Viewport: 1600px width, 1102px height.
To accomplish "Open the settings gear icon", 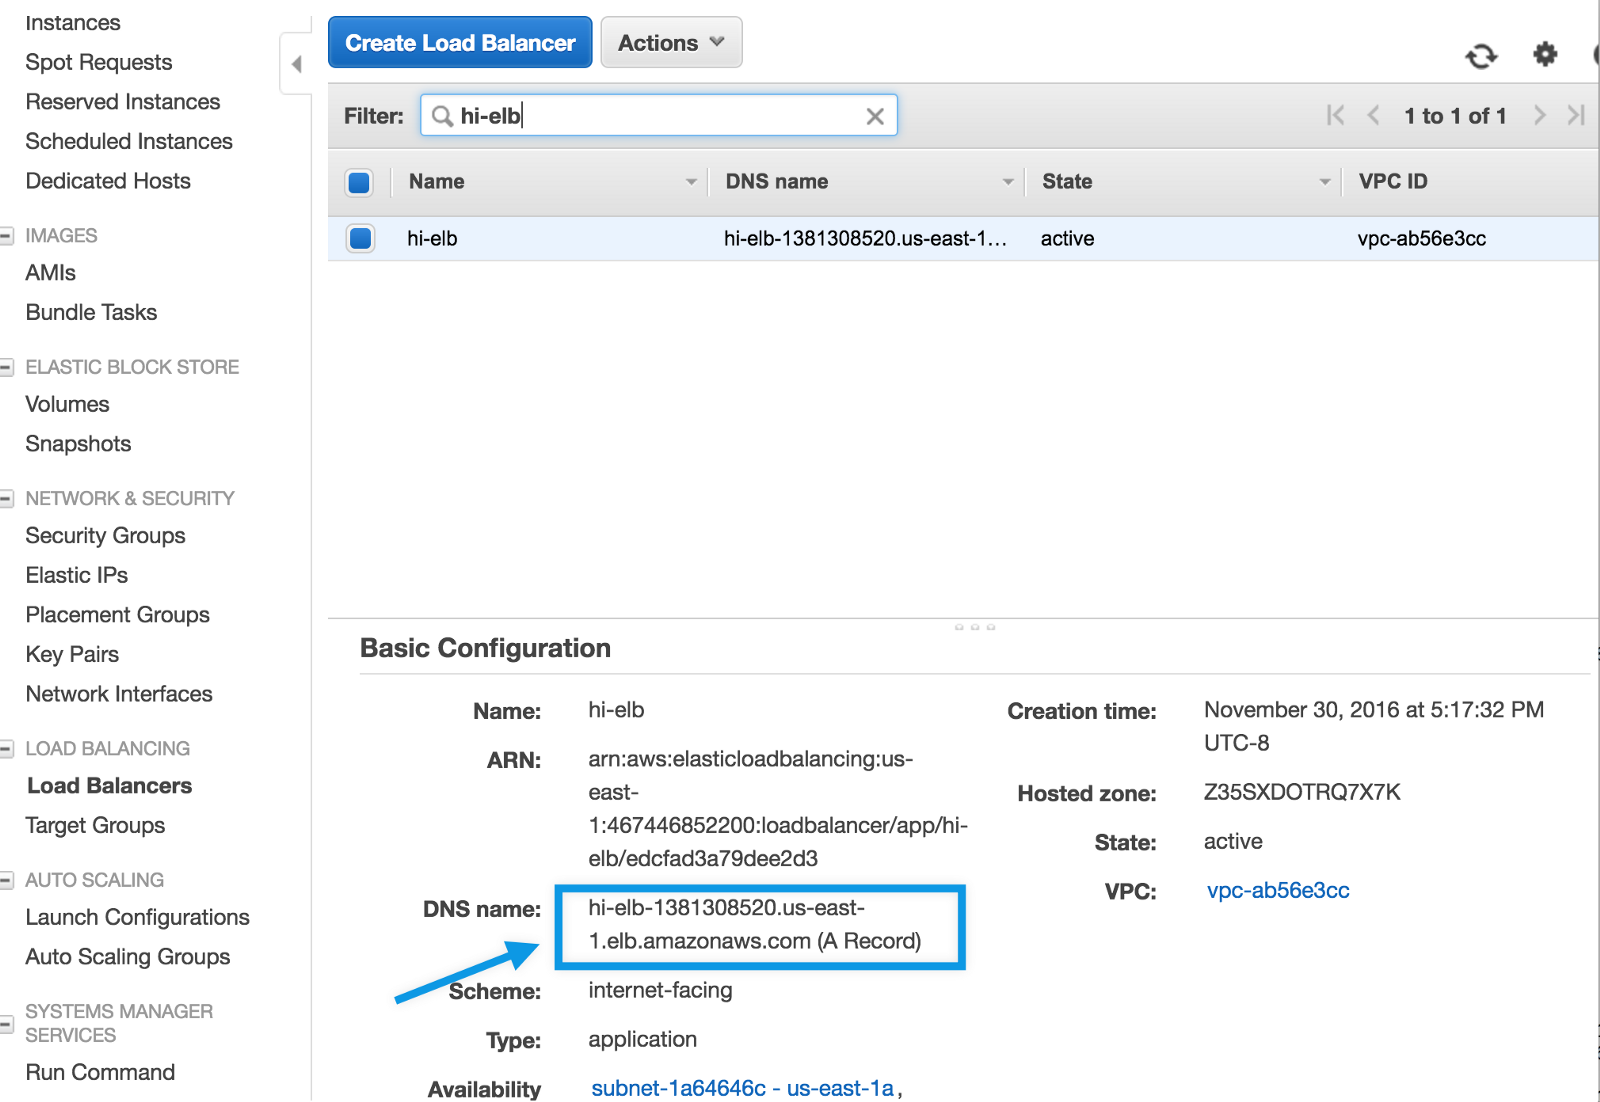I will point(1545,54).
